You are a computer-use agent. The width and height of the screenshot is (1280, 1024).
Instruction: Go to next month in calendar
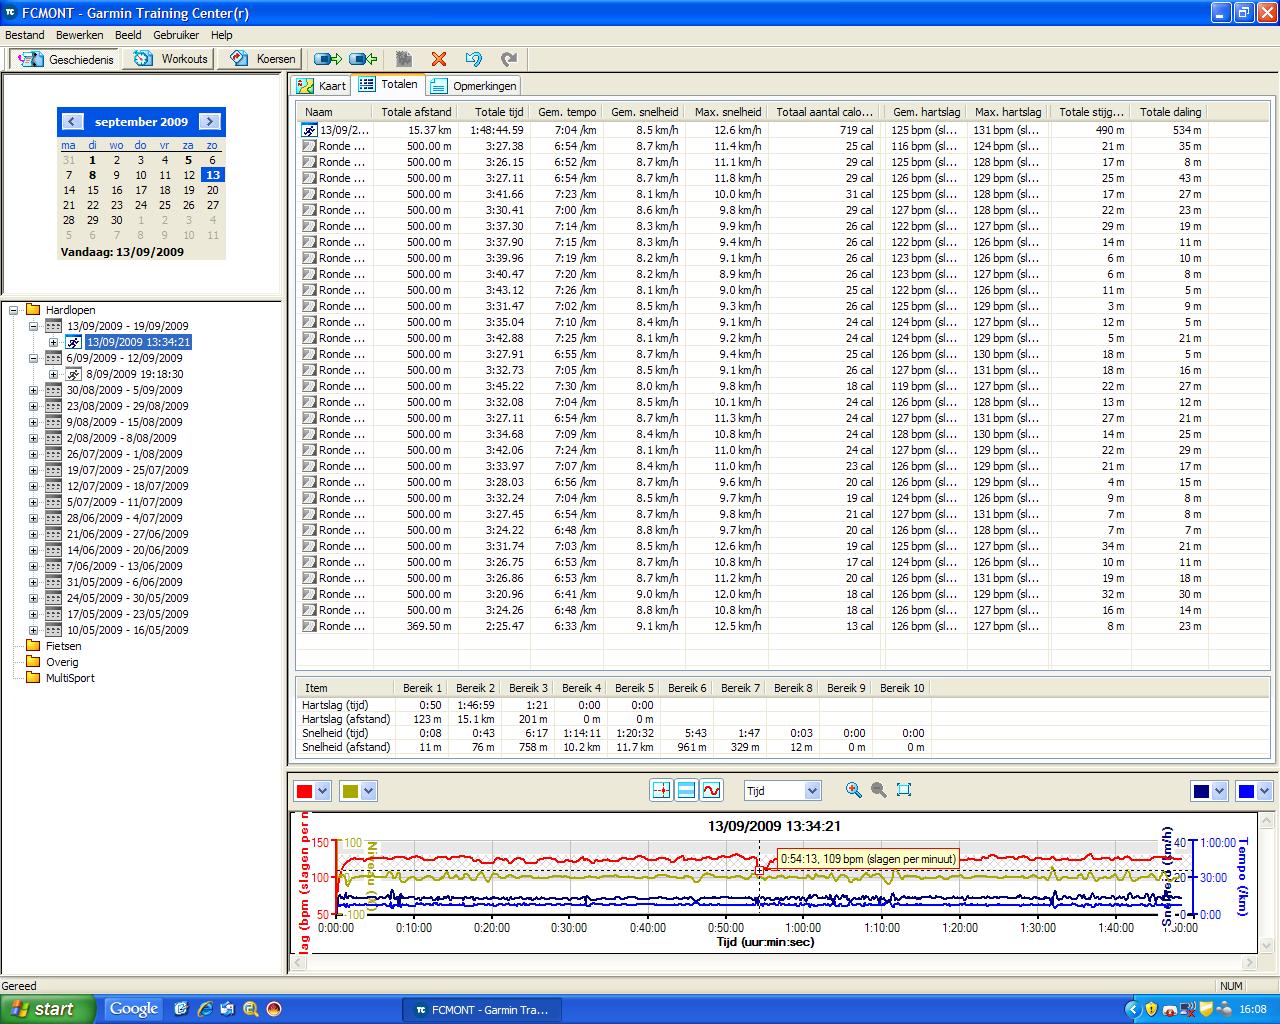click(210, 121)
